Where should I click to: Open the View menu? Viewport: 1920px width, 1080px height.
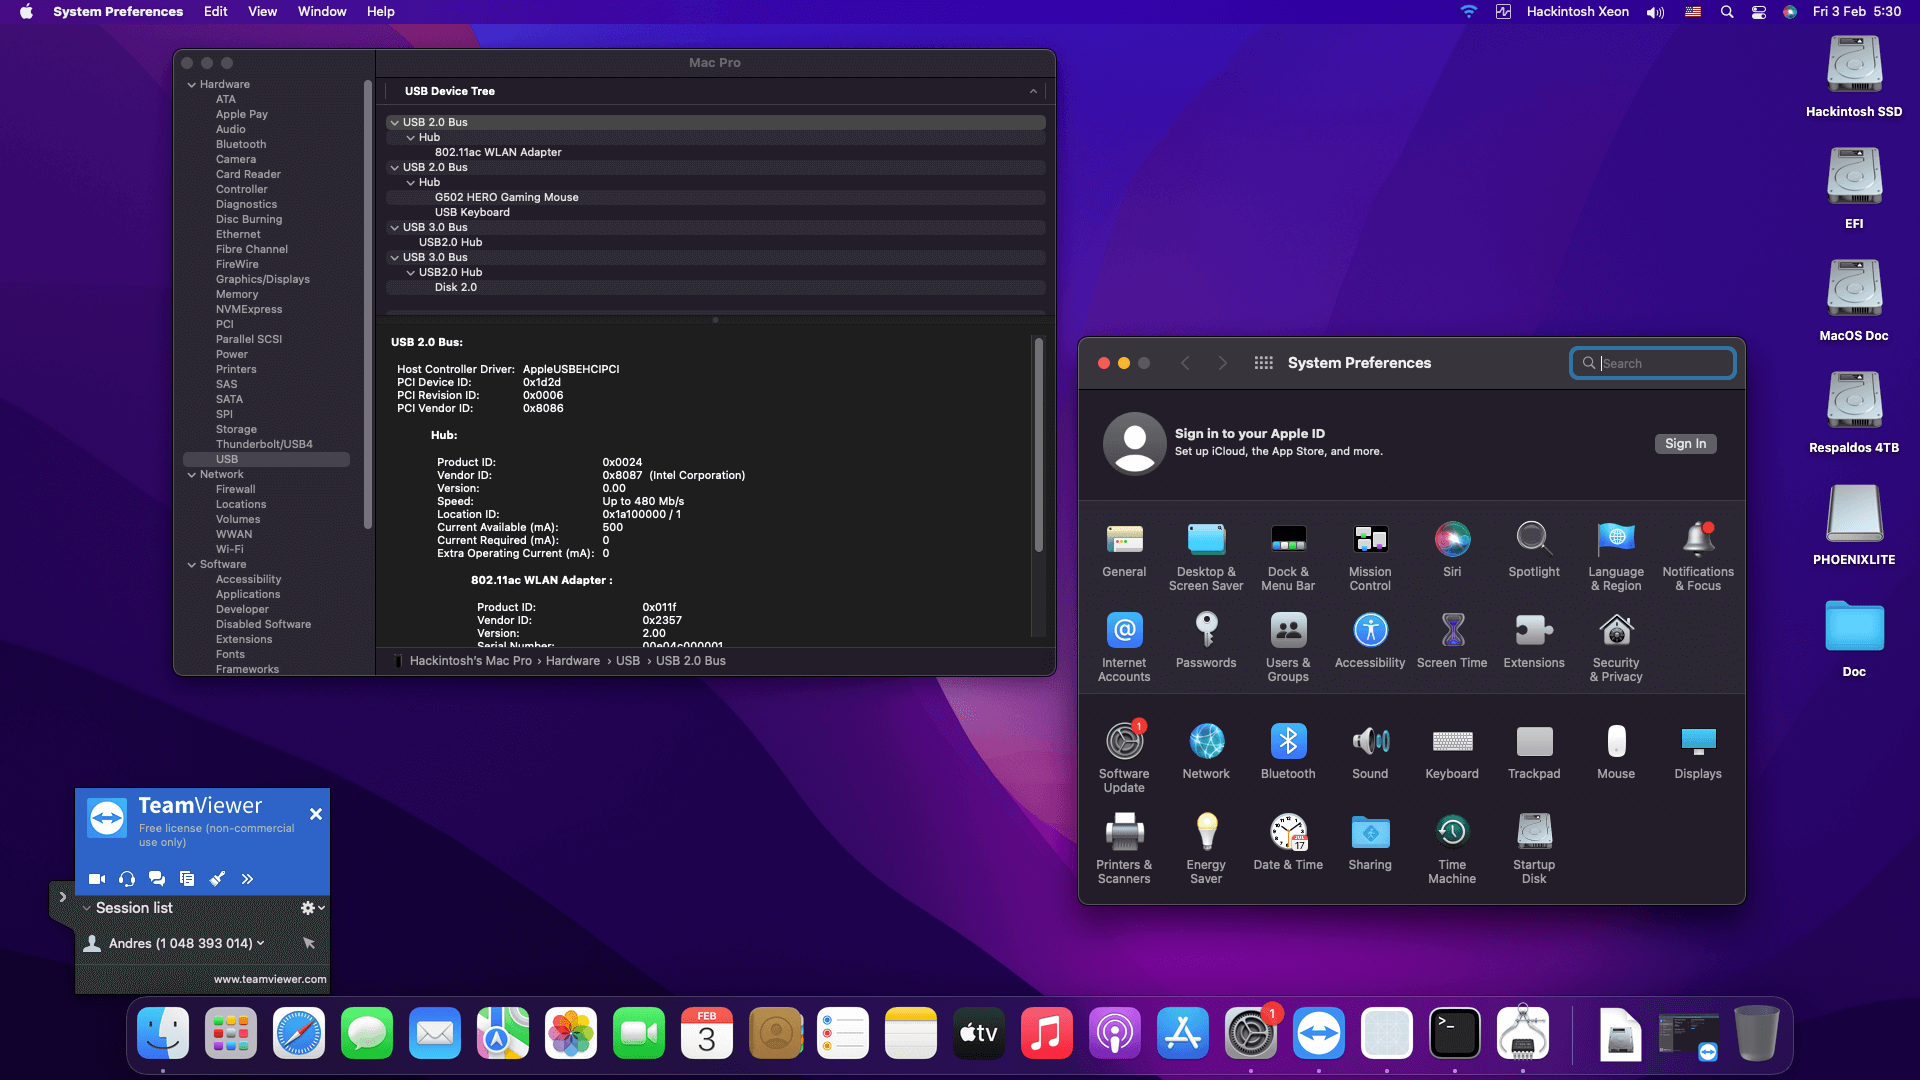(262, 12)
